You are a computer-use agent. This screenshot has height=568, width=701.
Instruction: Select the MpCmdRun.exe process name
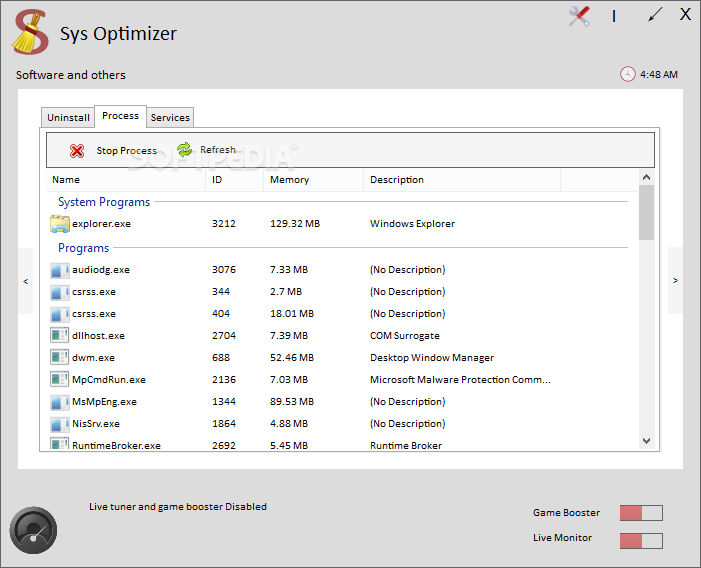109,380
